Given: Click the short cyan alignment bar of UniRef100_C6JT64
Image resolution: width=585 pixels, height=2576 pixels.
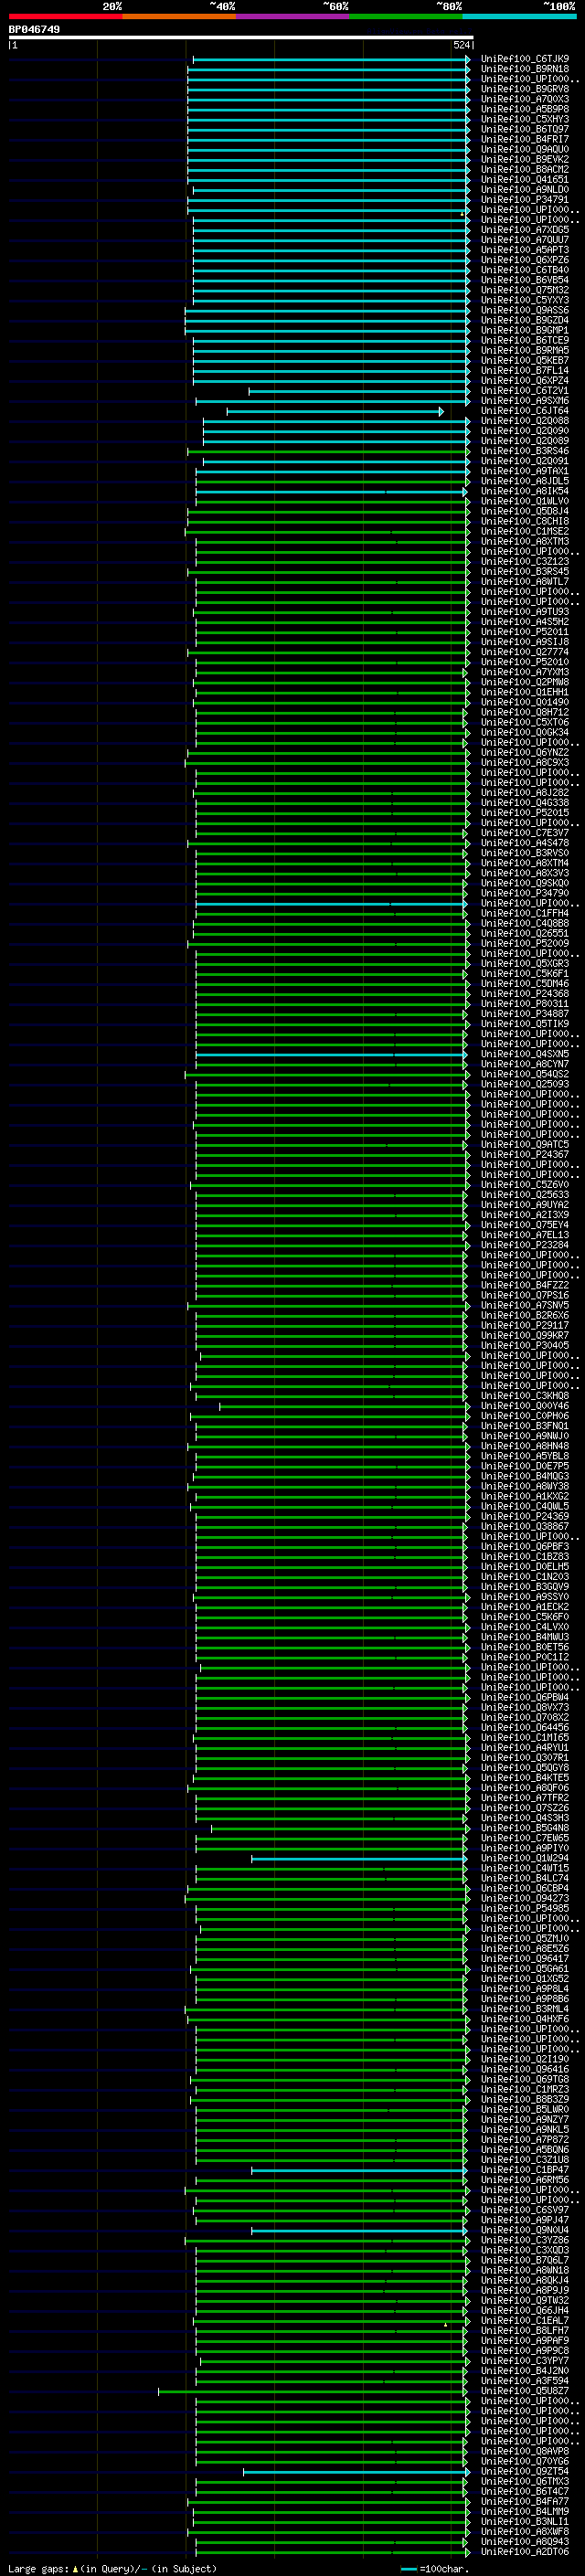Looking at the screenshot, I should [335, 411].
